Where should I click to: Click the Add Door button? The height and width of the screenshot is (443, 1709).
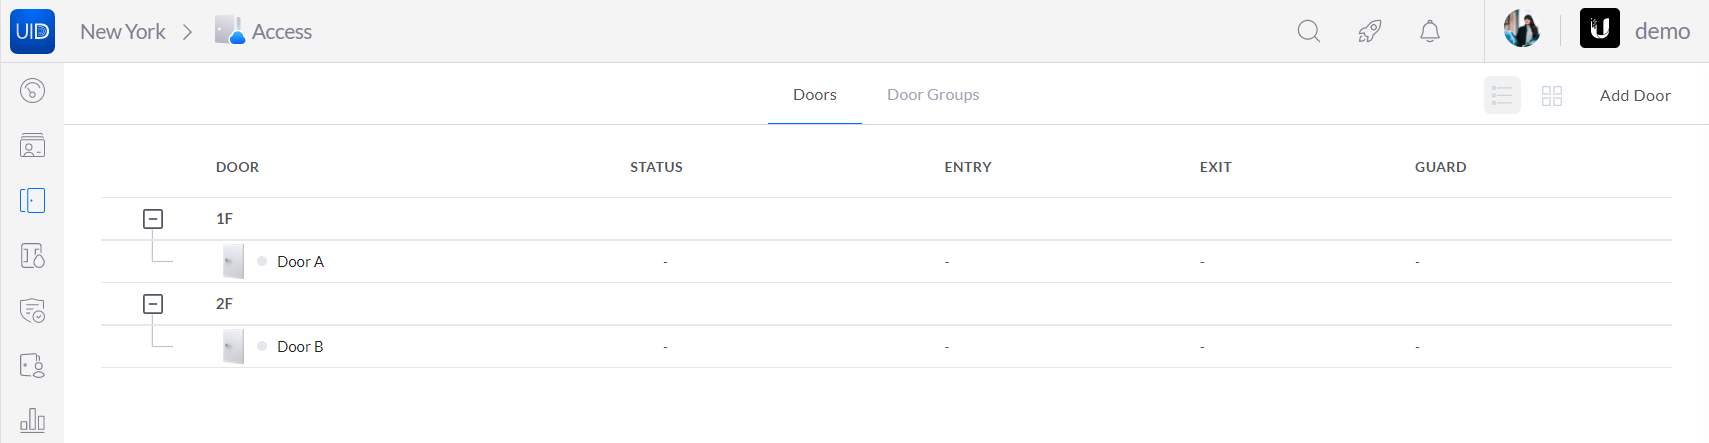pyautogui.click(x=1635, y=95)
